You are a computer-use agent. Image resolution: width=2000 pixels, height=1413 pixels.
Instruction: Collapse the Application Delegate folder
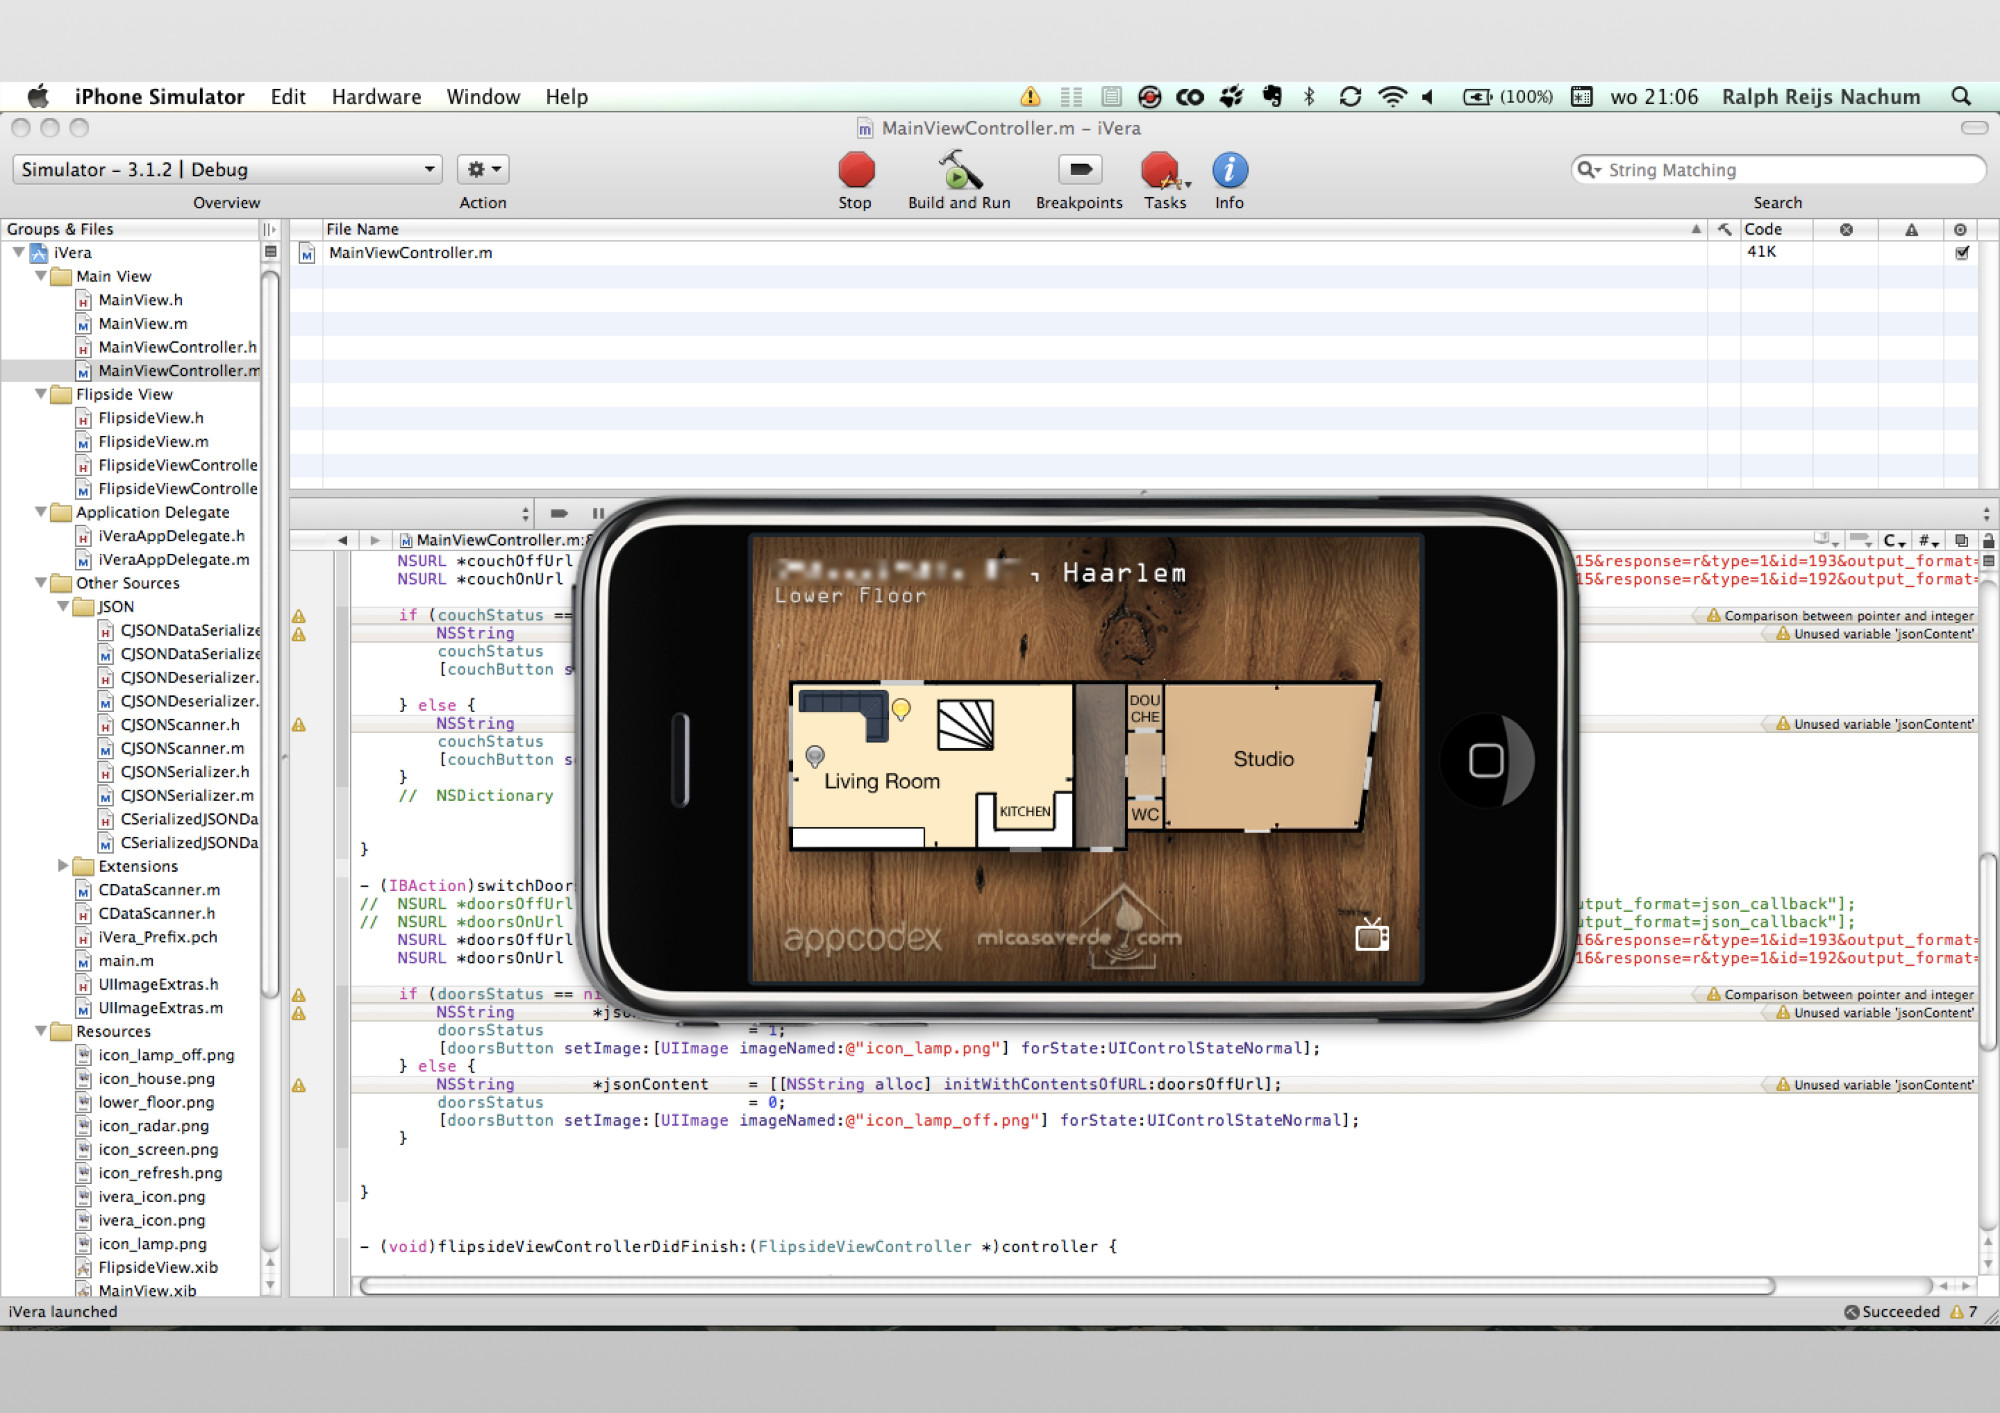pos(40,512)
